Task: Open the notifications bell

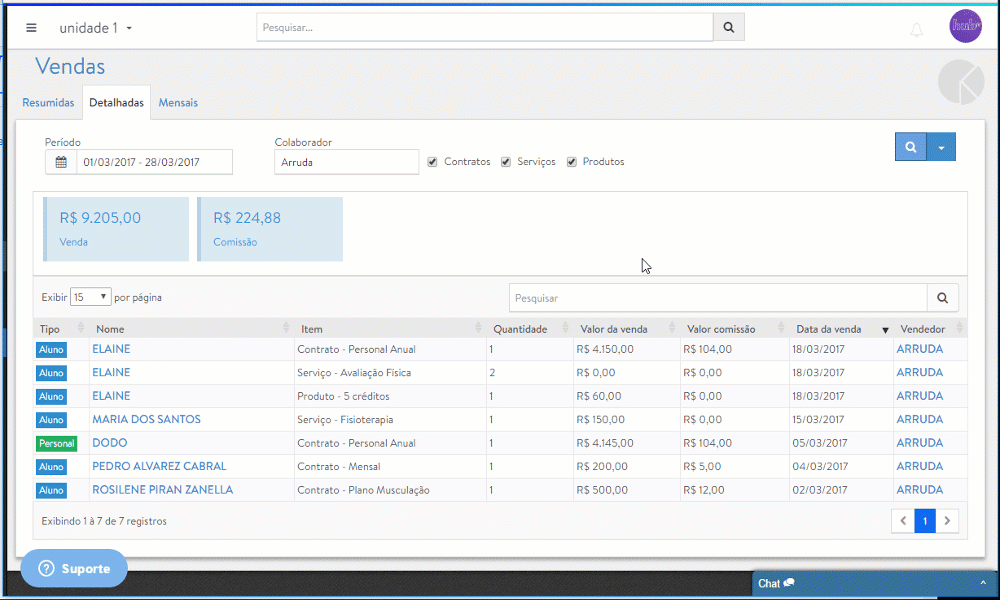Action: [x=916, y=30]
